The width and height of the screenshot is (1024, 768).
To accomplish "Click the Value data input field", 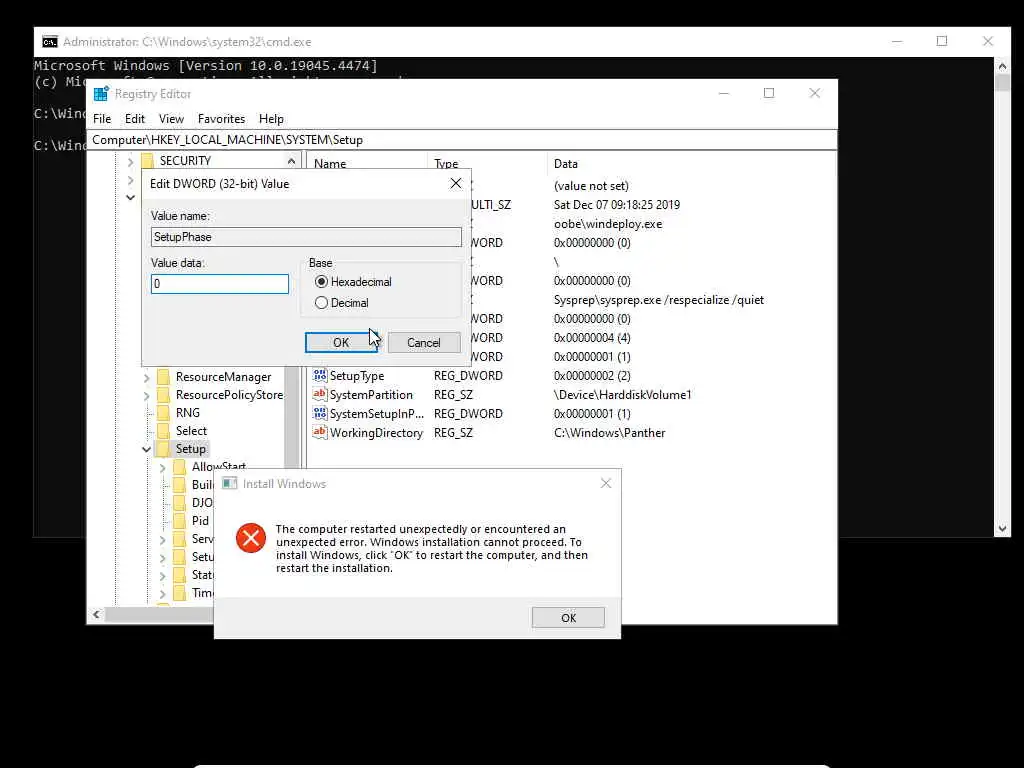I will [219, 283].
